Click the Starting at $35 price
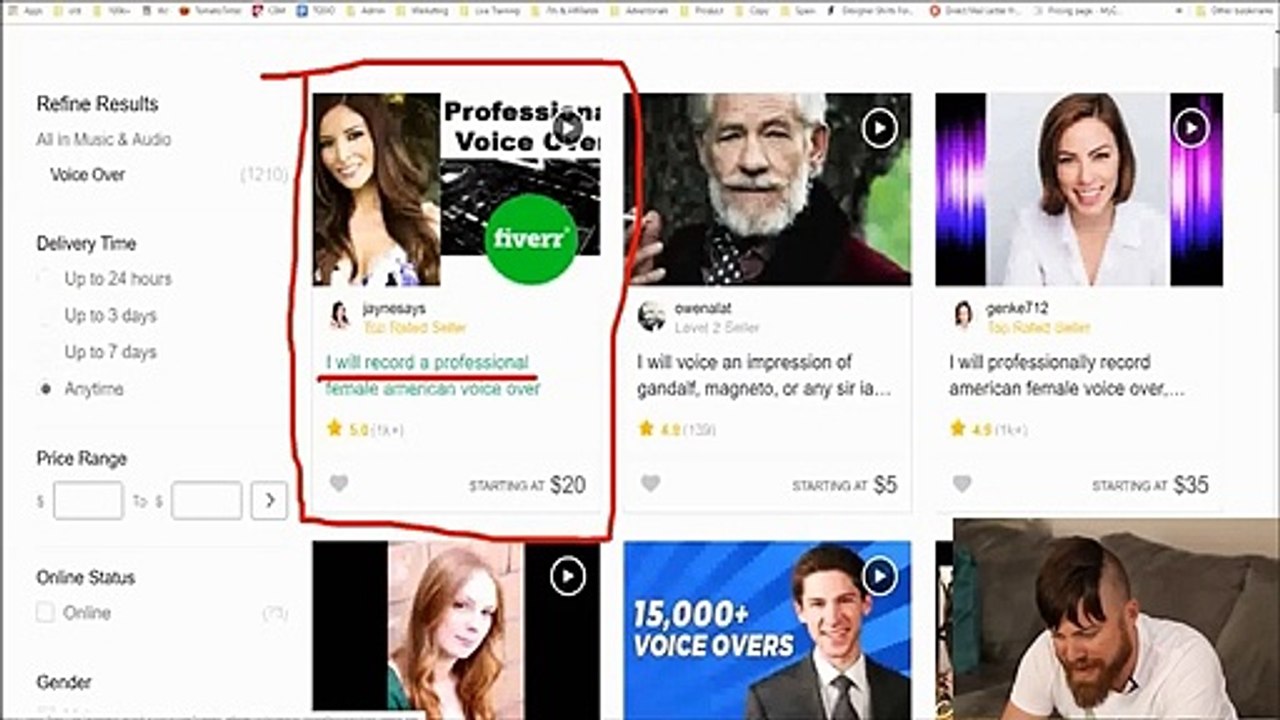This screenshot has width=1280, height=720. (1150, 485)
